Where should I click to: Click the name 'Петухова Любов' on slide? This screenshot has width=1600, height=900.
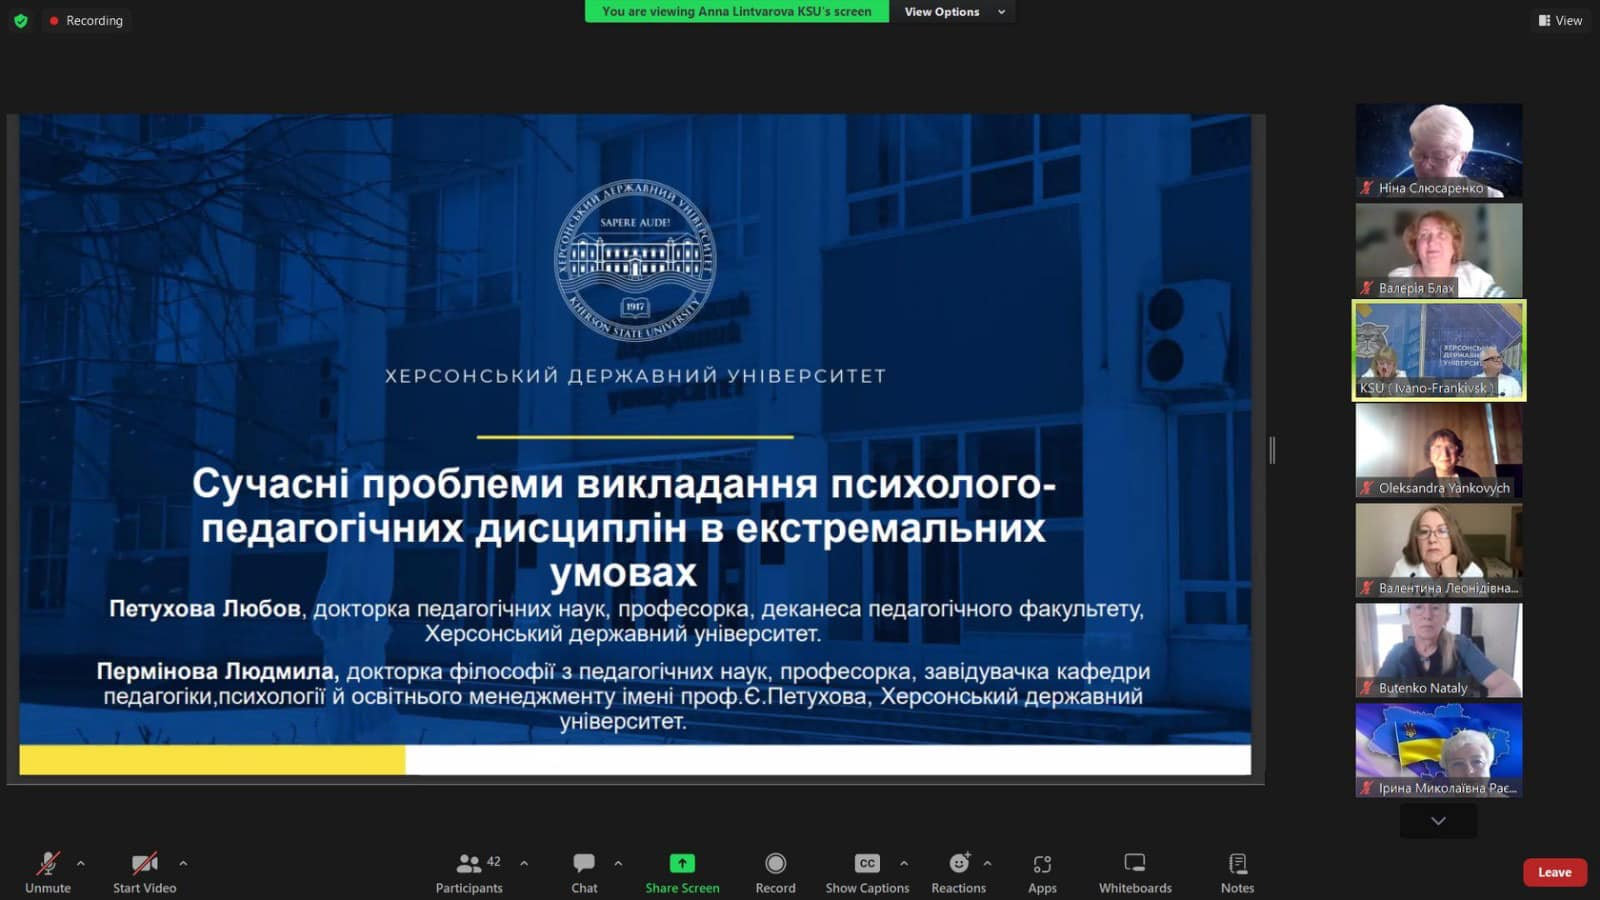205,608
